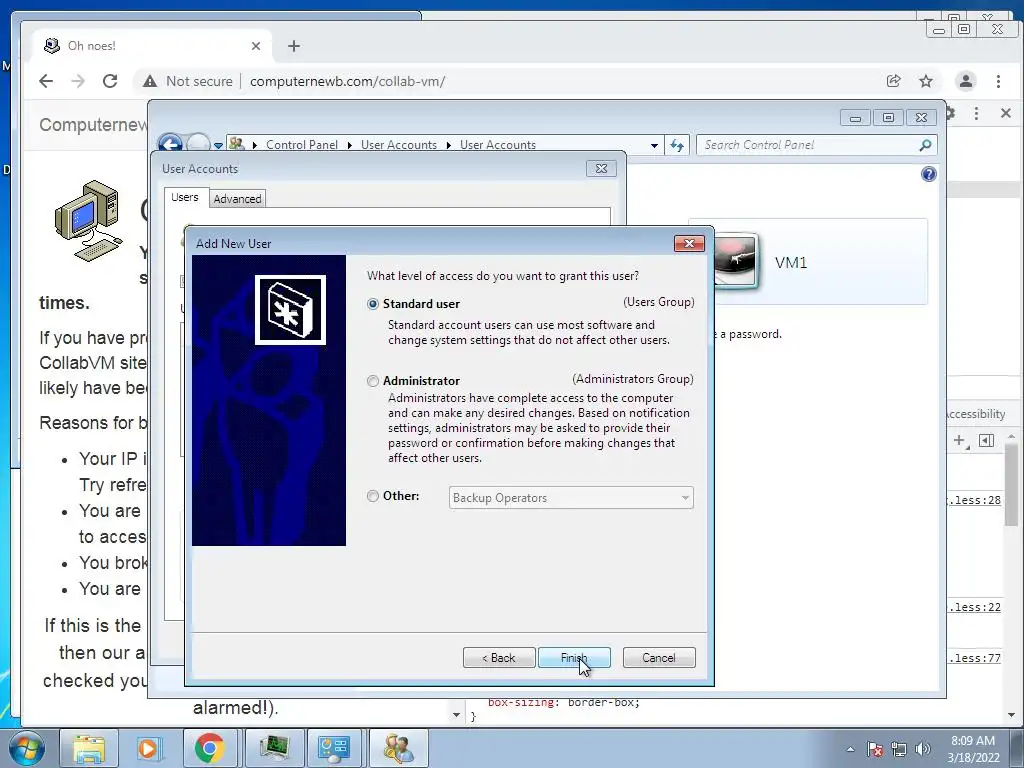The image size is (1024, 768).
Task: Open the Chrome three-dot menu
Action: pyautogui.click(x=999, y=81)
